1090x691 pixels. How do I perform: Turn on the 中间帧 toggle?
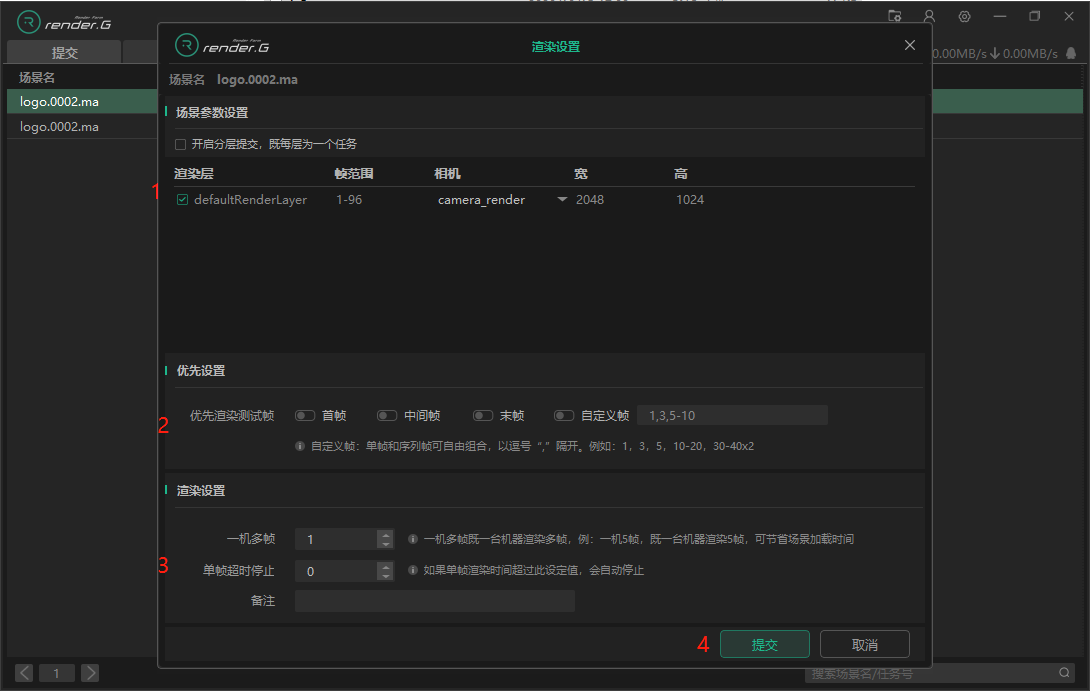point(386,416)
